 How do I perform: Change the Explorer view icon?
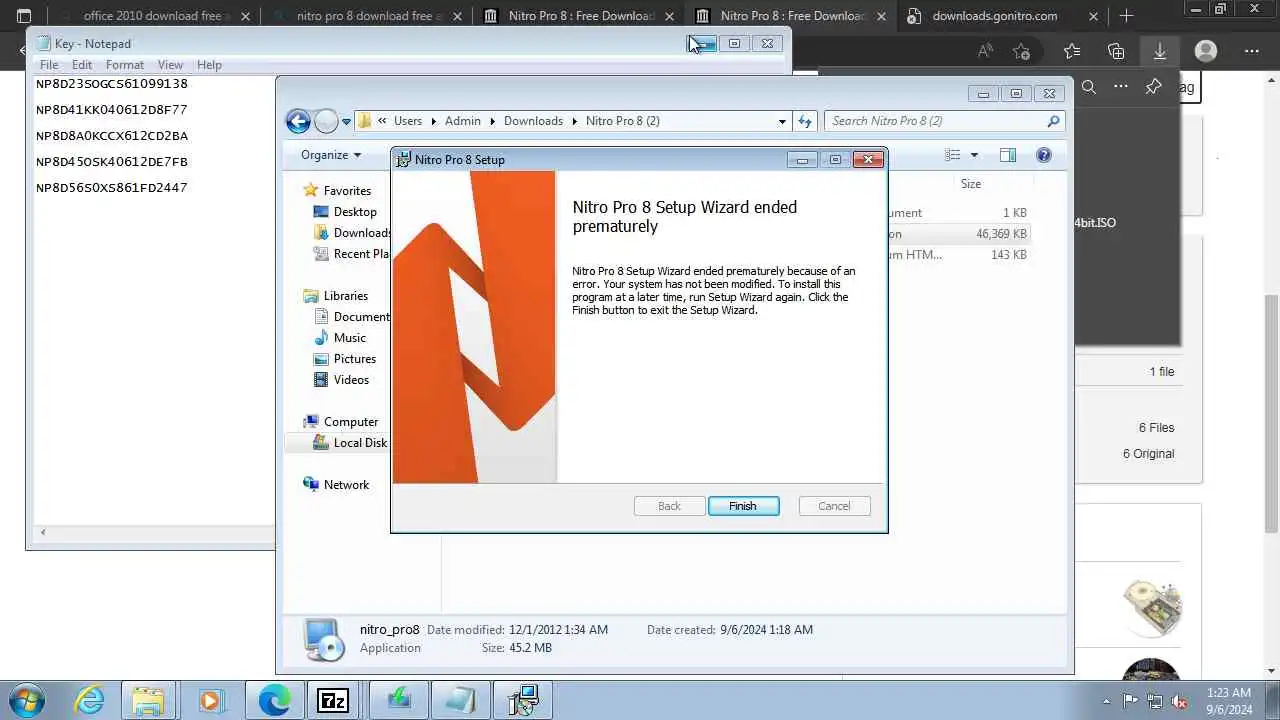pos(952,155)
